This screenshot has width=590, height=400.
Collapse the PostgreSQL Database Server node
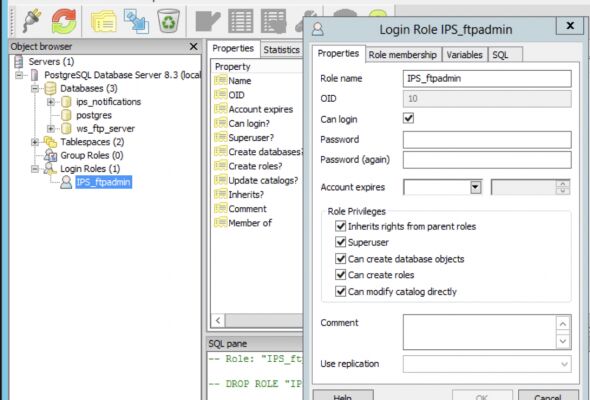19,75
